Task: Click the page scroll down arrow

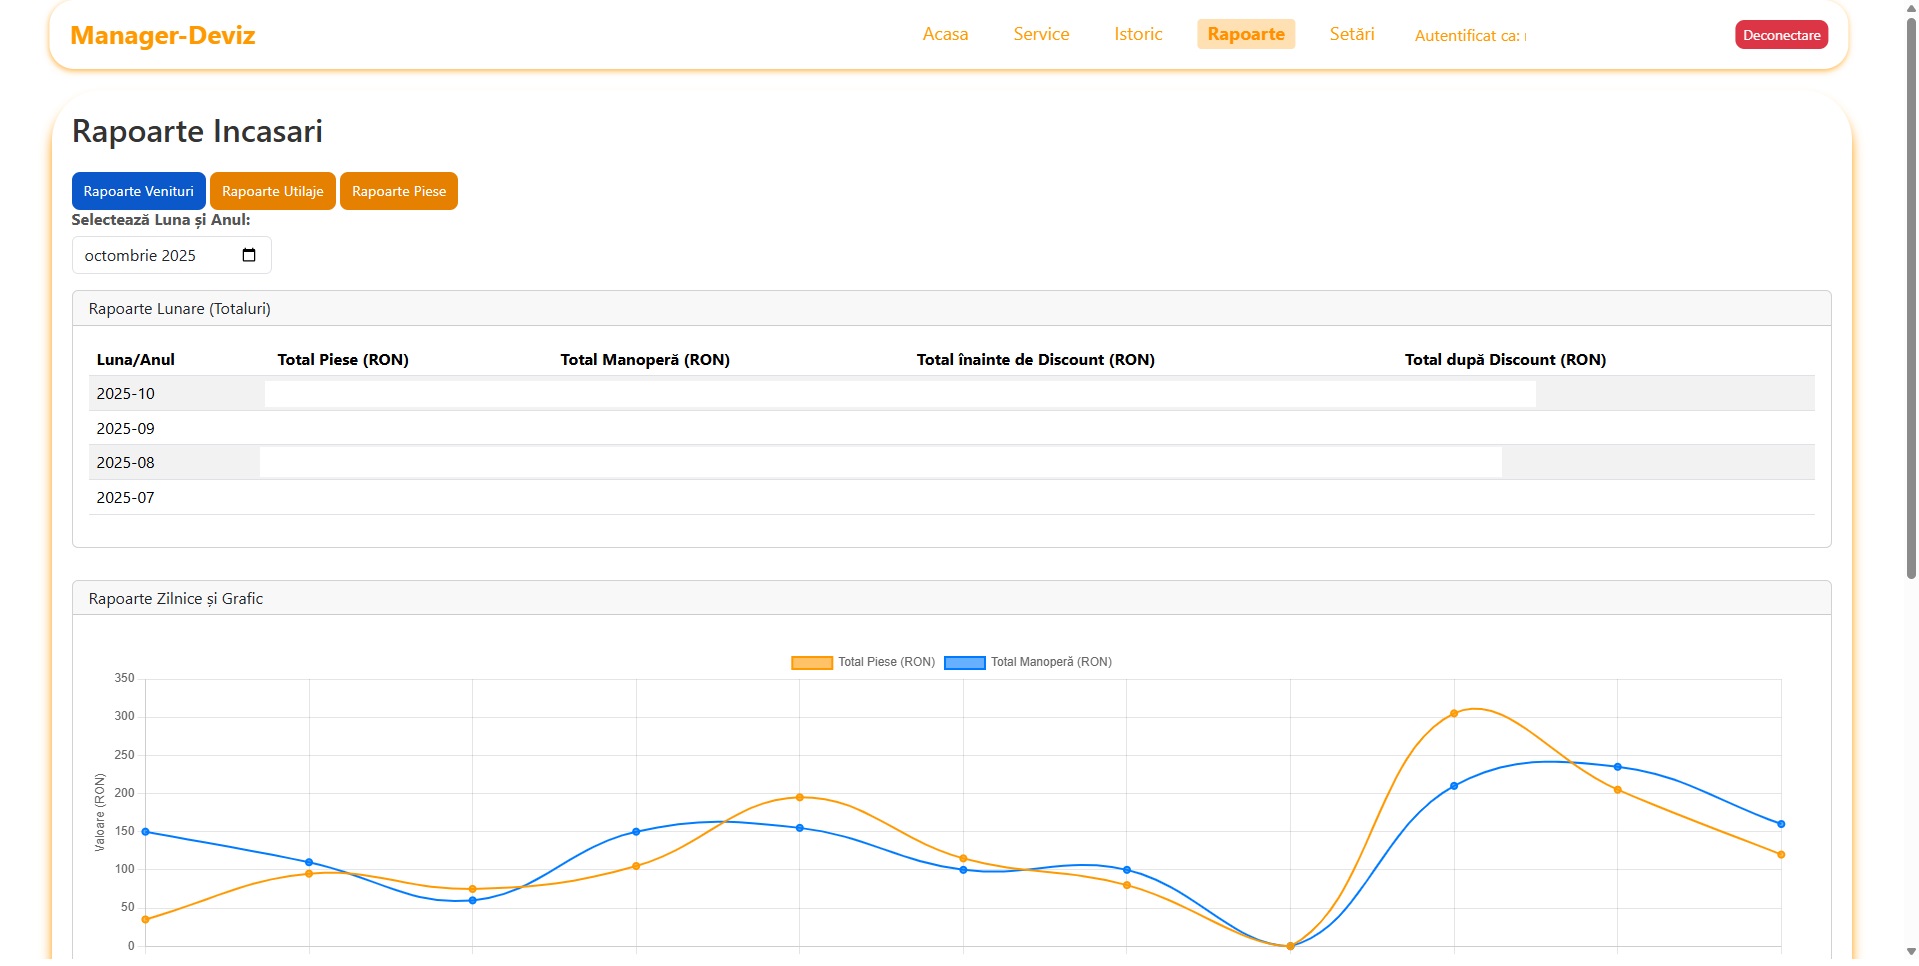Action: tap(1910, 951)
